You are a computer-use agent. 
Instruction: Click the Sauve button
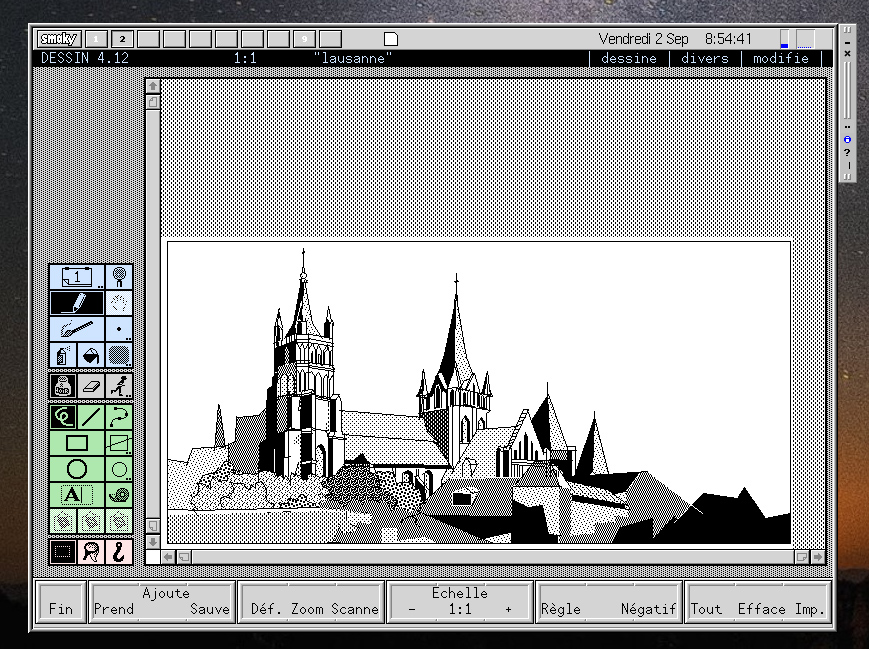pos(210,609)
